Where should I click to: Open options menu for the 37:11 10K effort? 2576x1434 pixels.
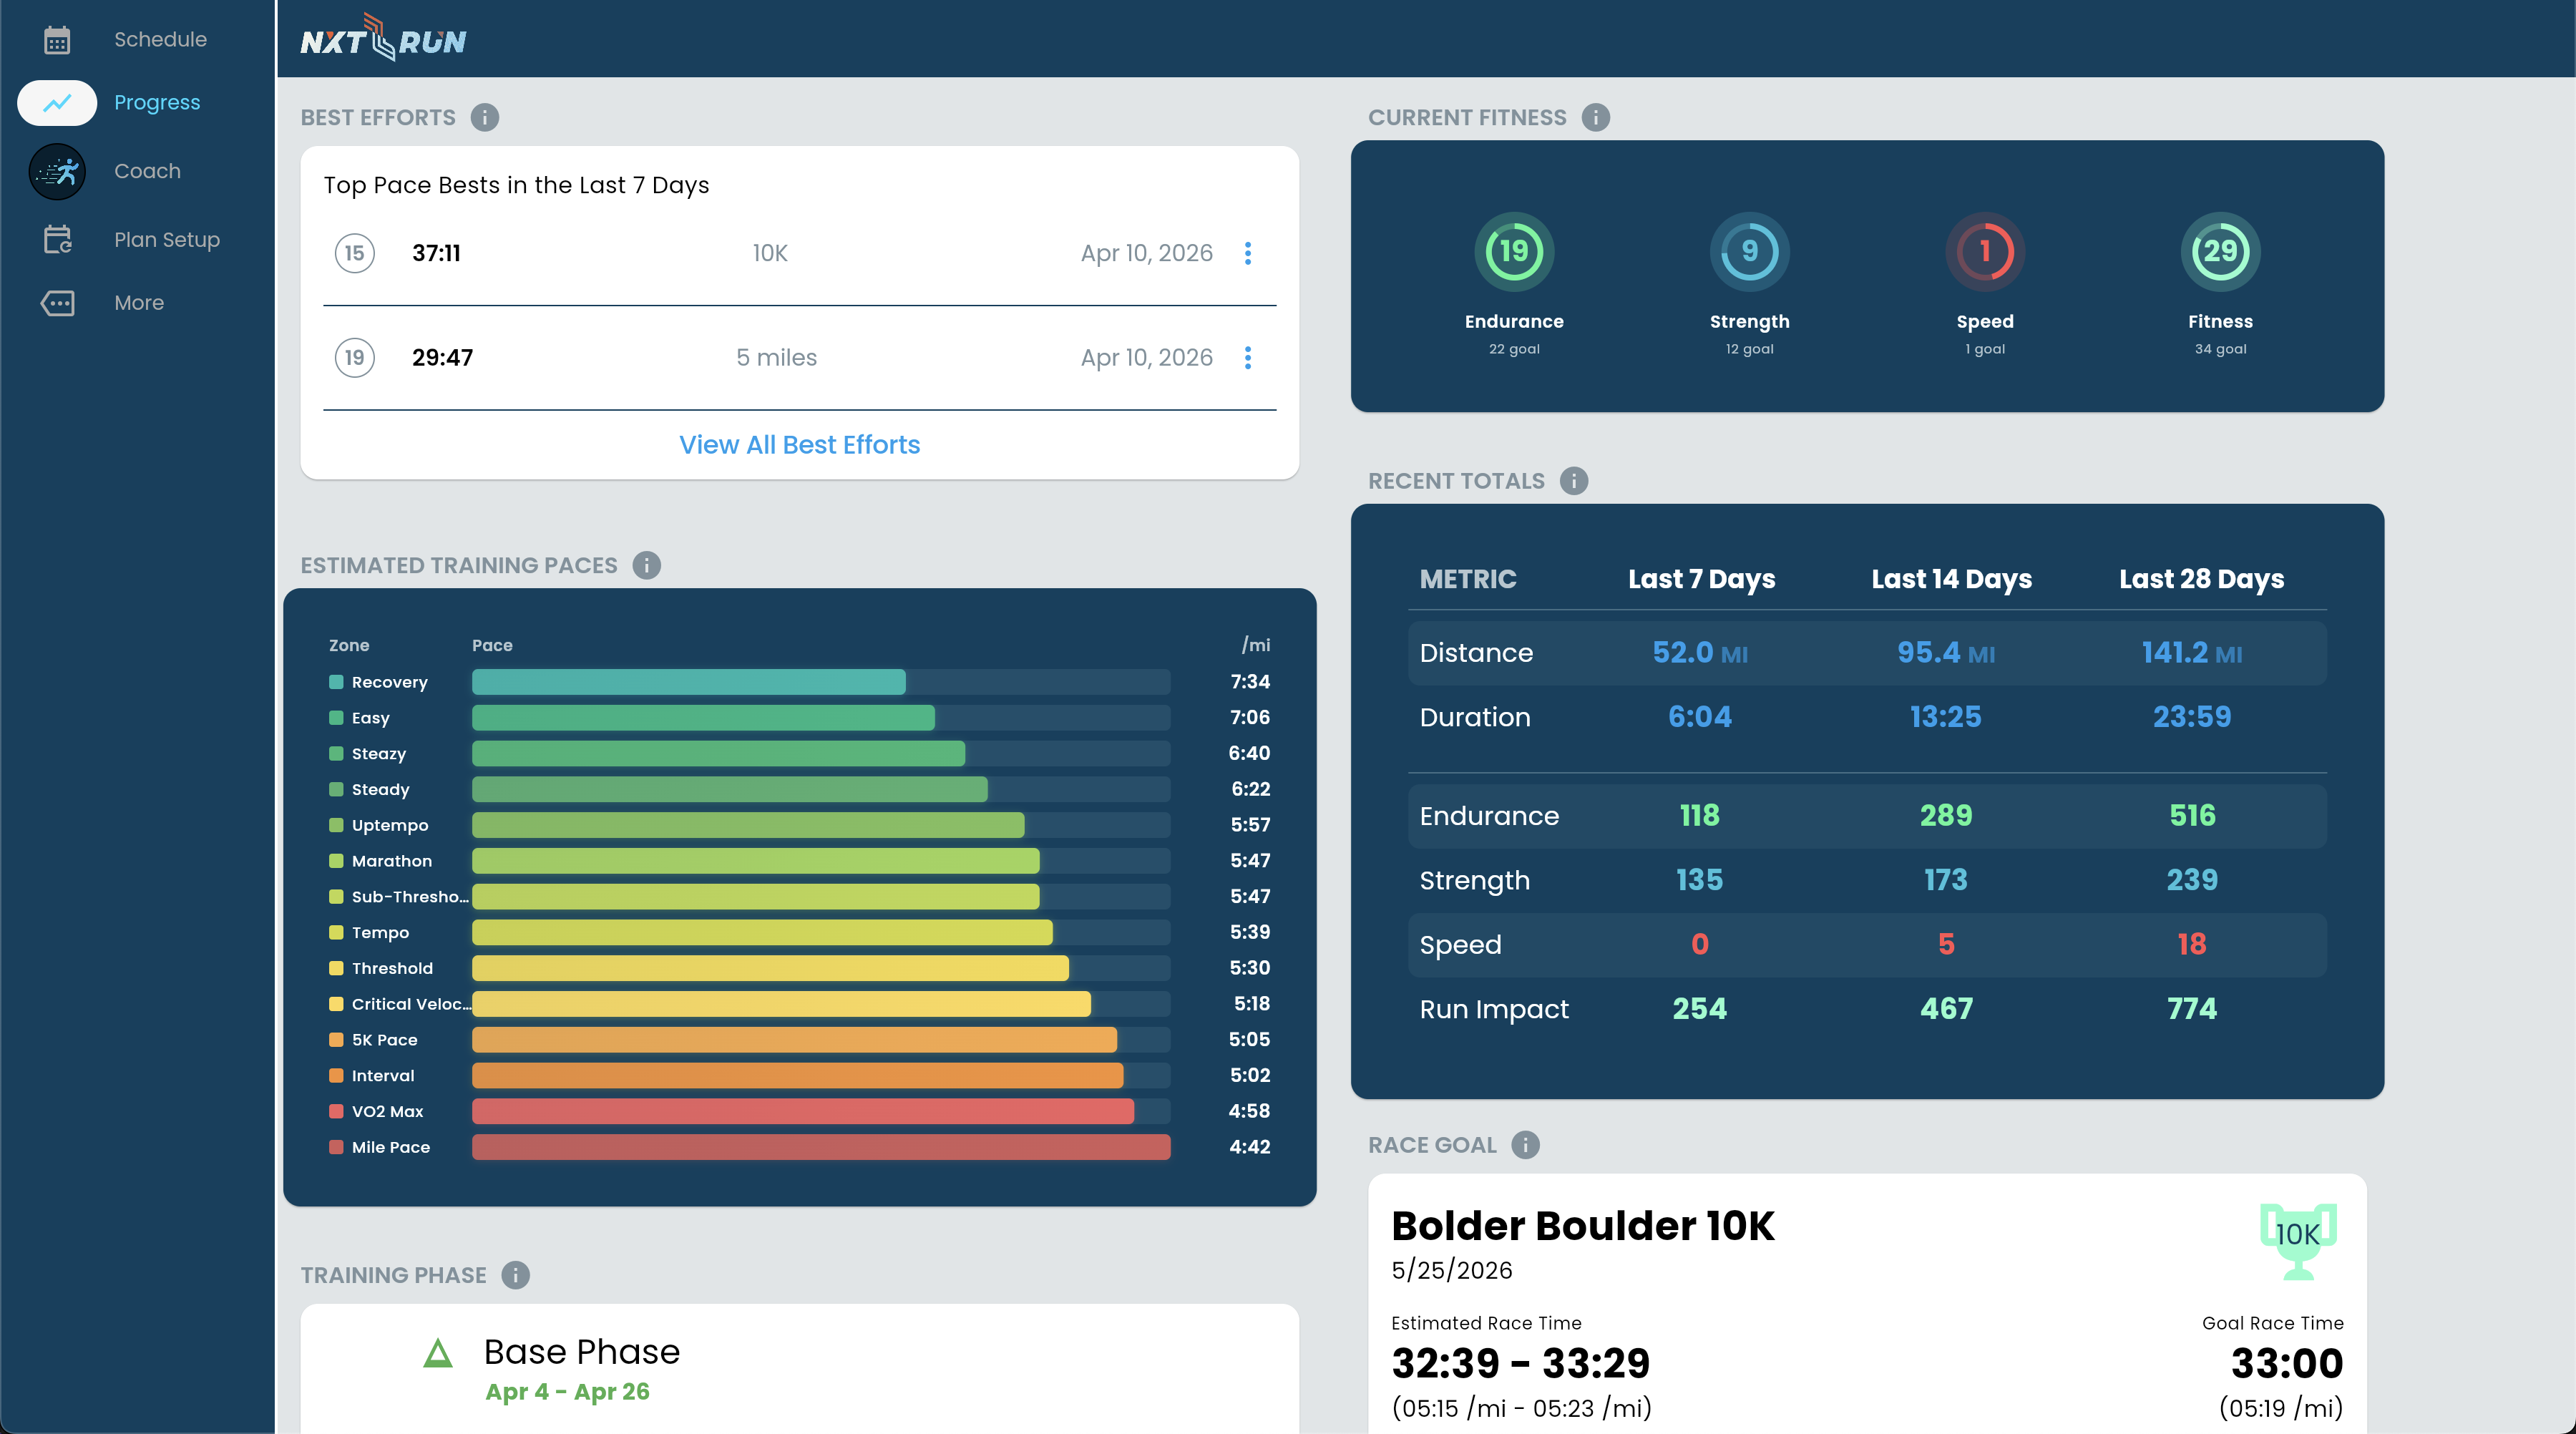coord(1248,254)
